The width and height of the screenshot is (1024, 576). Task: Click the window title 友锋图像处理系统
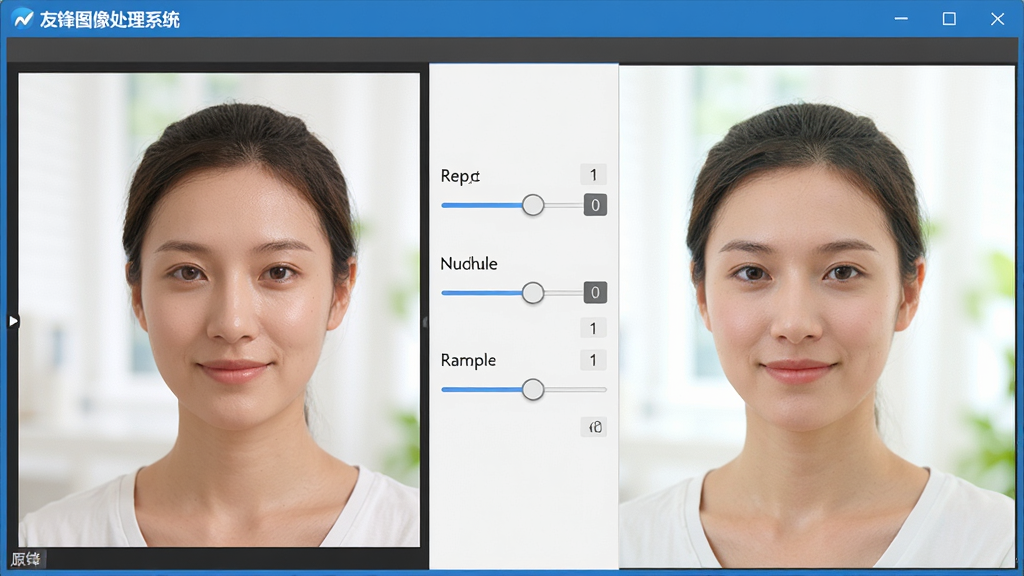110,20
